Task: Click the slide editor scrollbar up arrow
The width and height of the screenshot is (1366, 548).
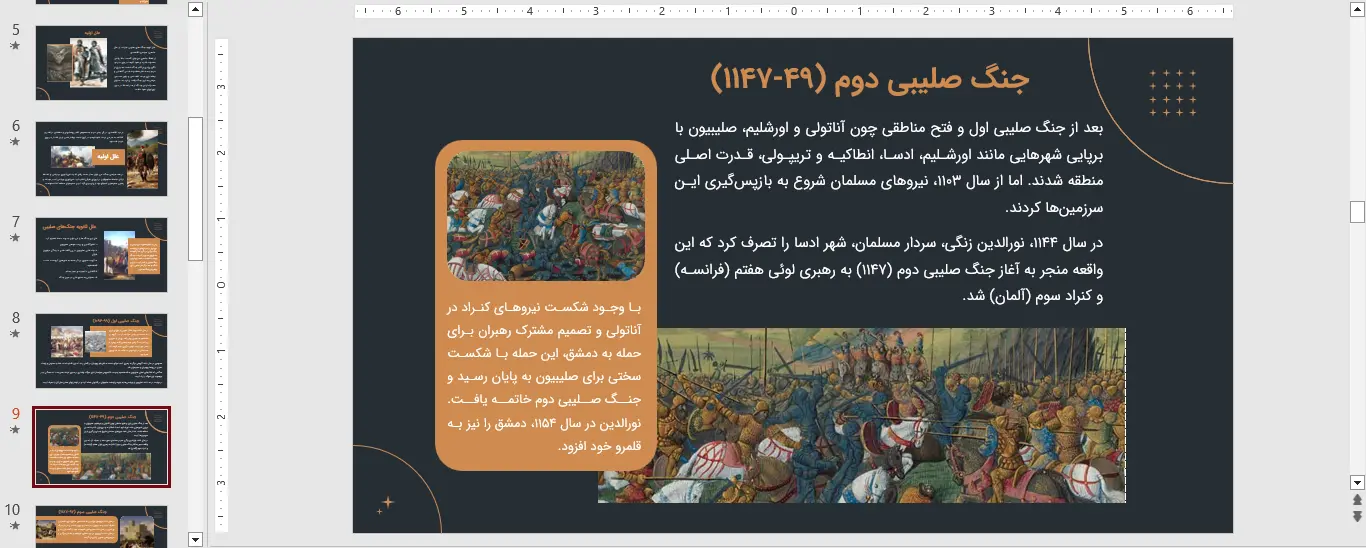Action: pos(1357,10)
